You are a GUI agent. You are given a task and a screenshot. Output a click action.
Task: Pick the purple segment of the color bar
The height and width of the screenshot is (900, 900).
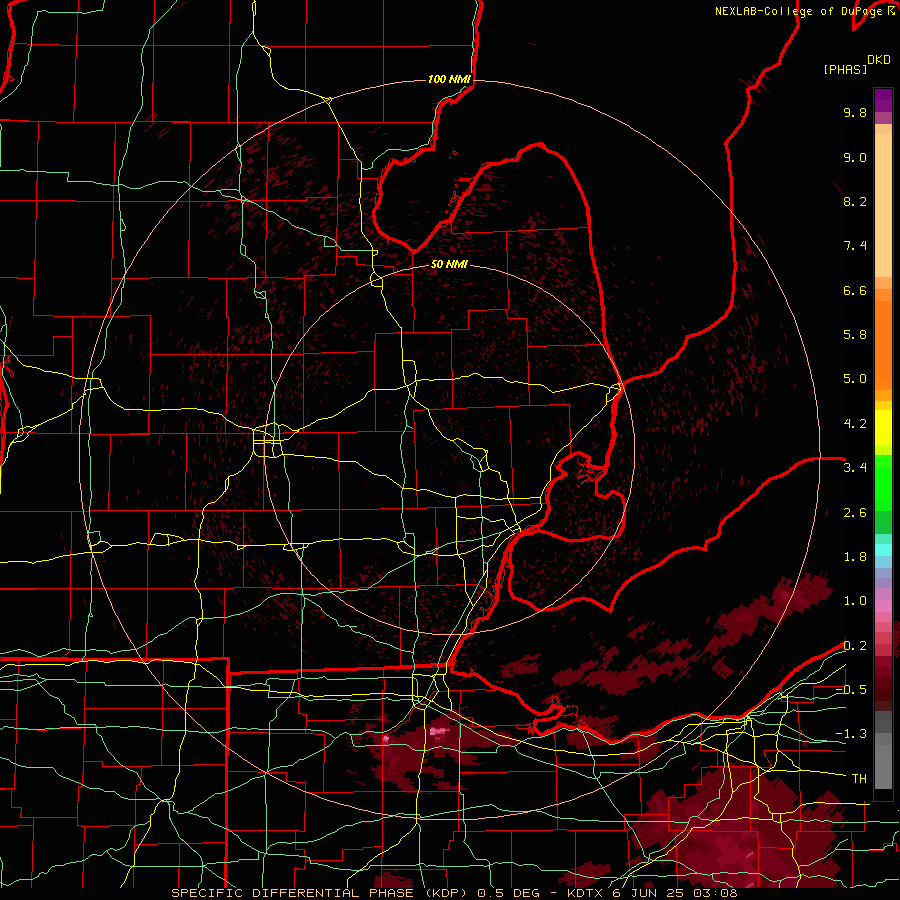(x=883, y=100)
